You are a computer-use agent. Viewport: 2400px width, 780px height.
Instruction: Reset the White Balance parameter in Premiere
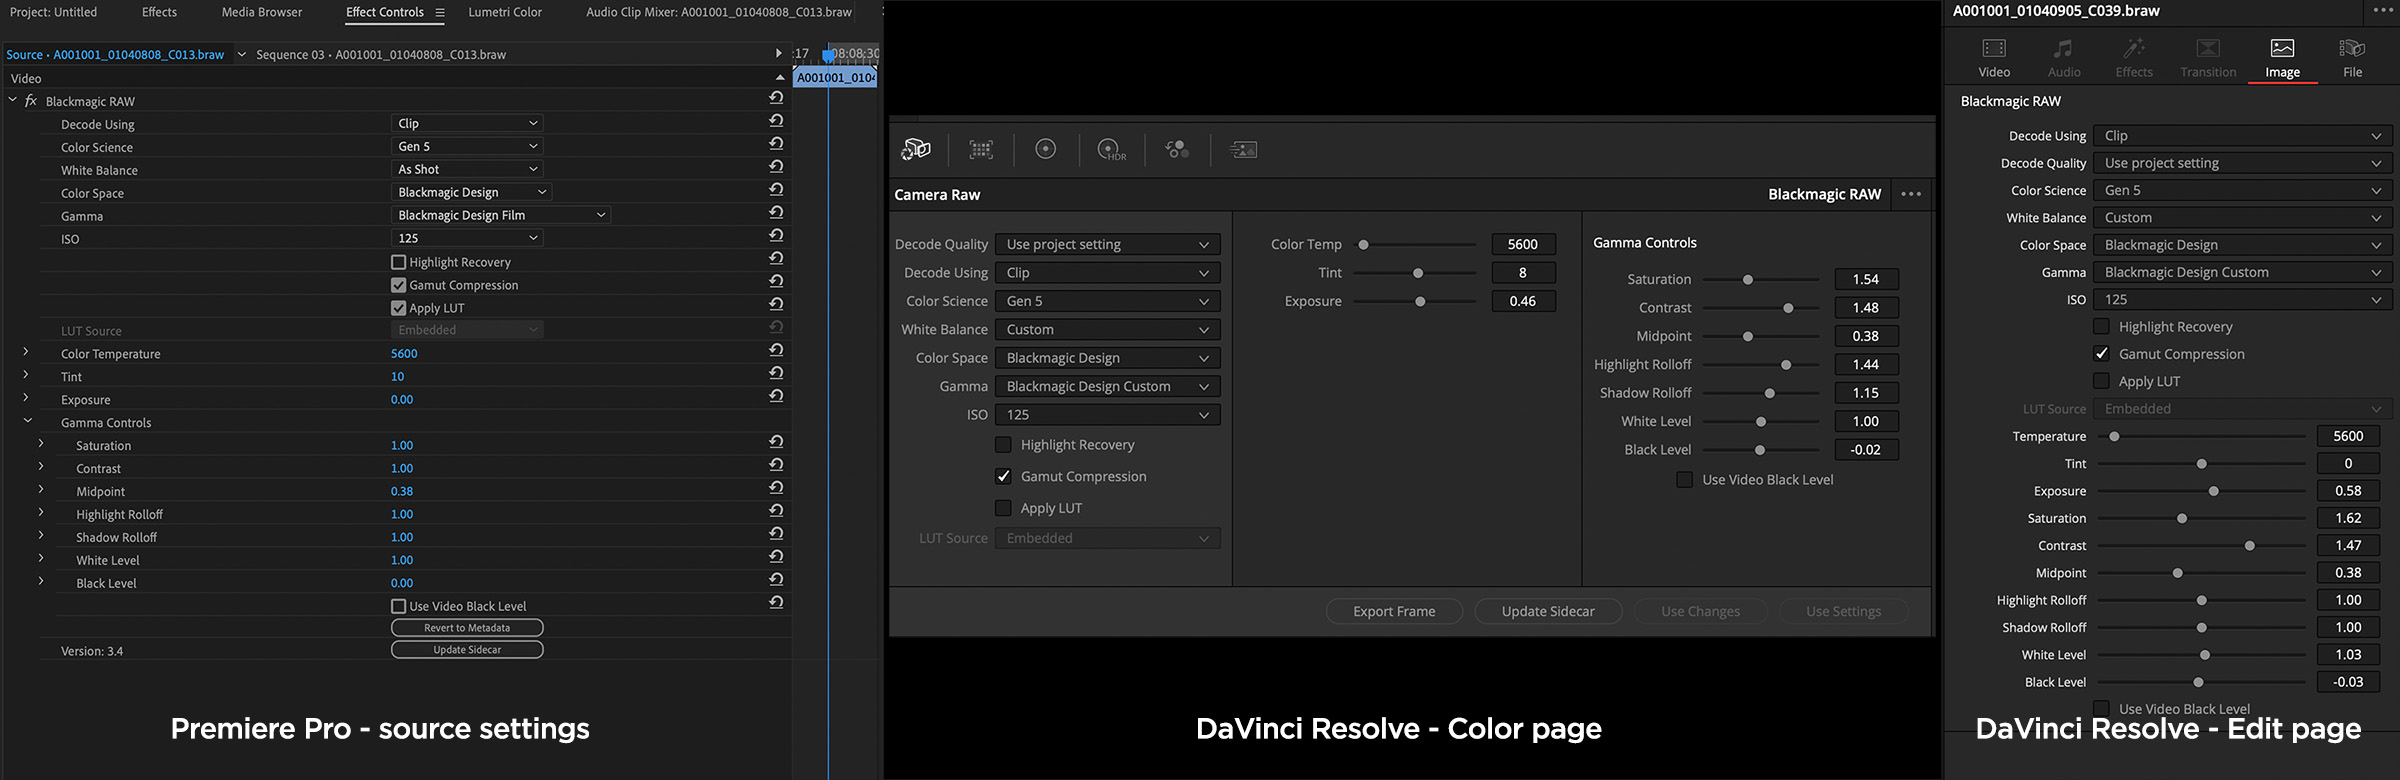[x=776, y=167]
